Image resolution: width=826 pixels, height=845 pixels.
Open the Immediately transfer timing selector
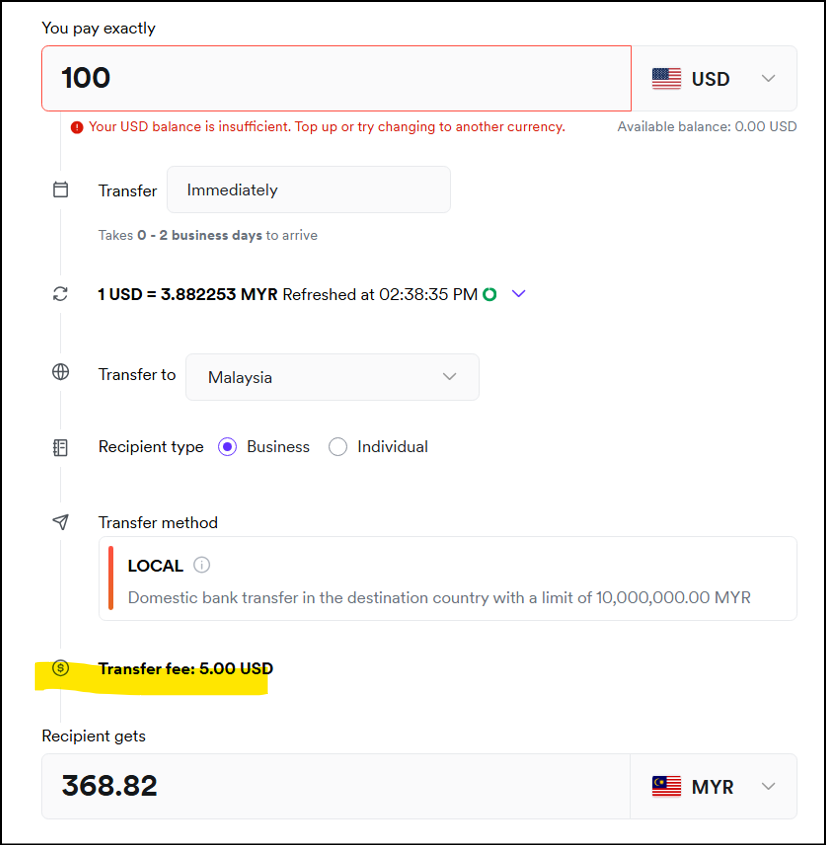pos(308,190)
